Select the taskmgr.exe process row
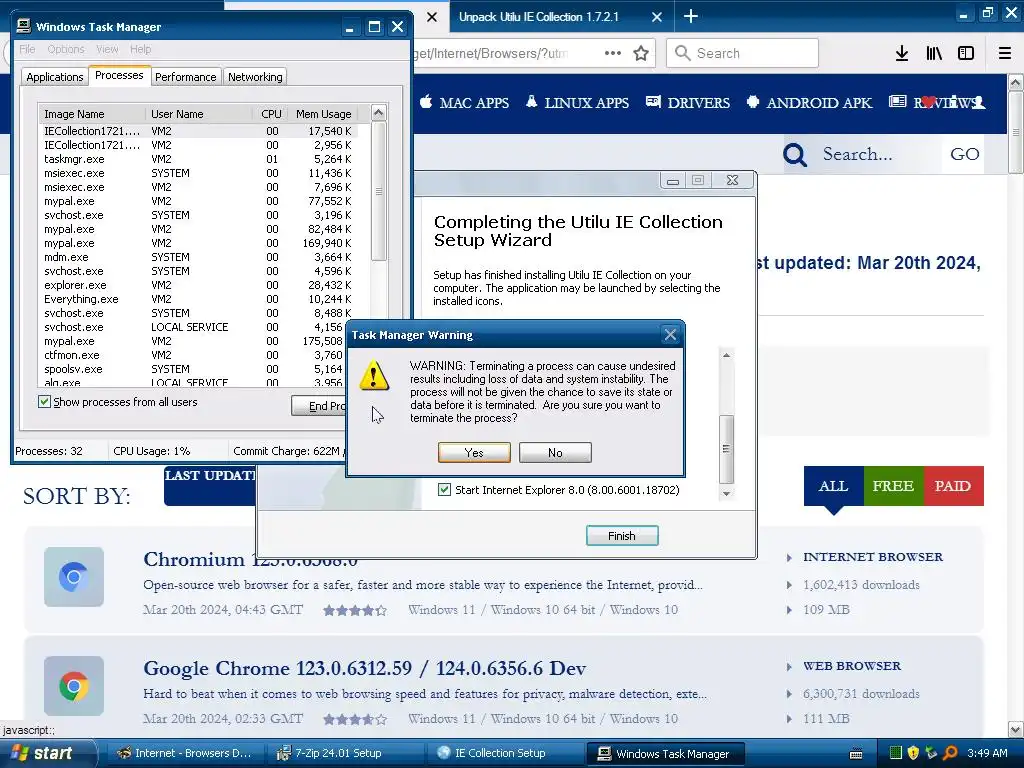 (198, 159)
